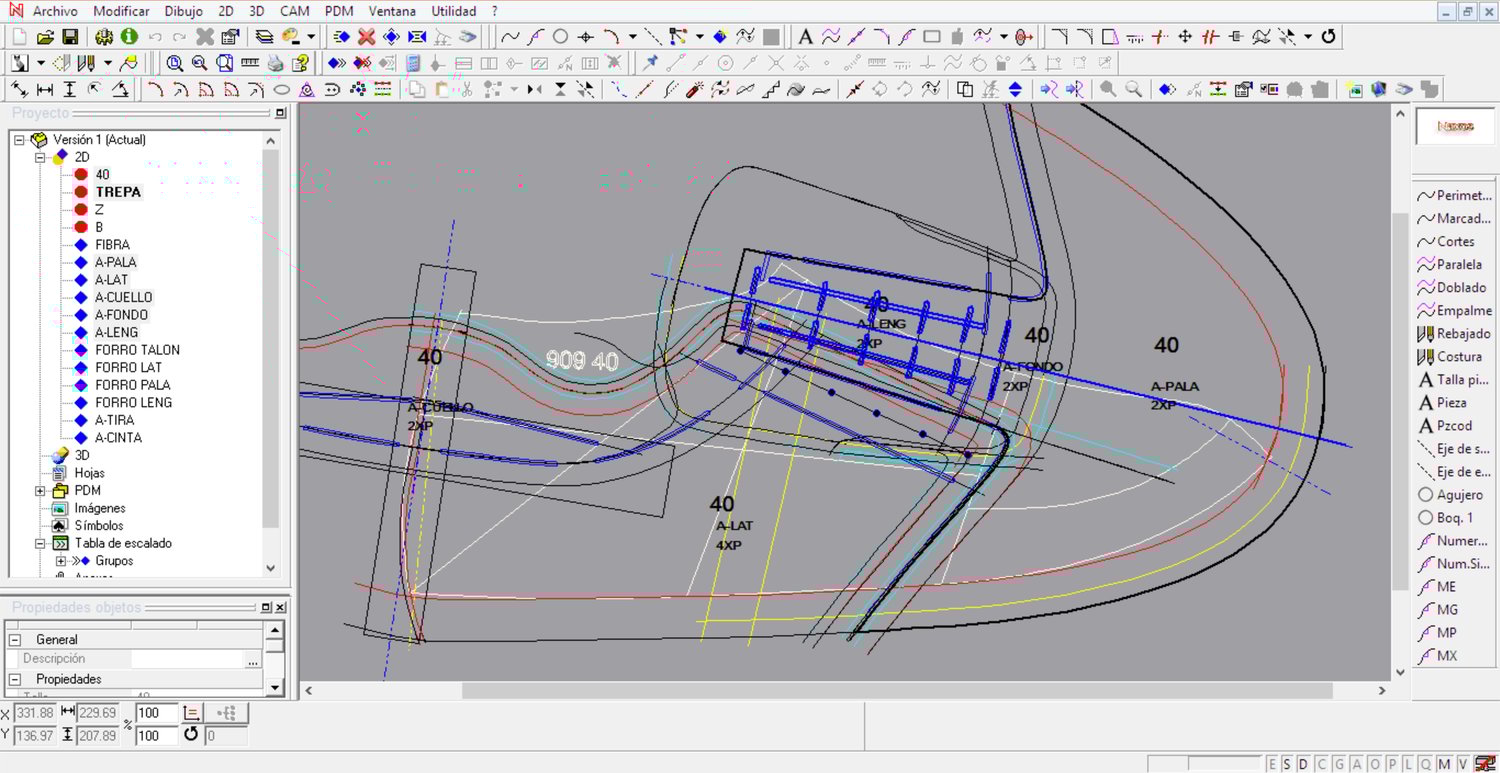Click the Descripción ellipsis browse button
Screen dimensions: 1500x773
point(253,660)
